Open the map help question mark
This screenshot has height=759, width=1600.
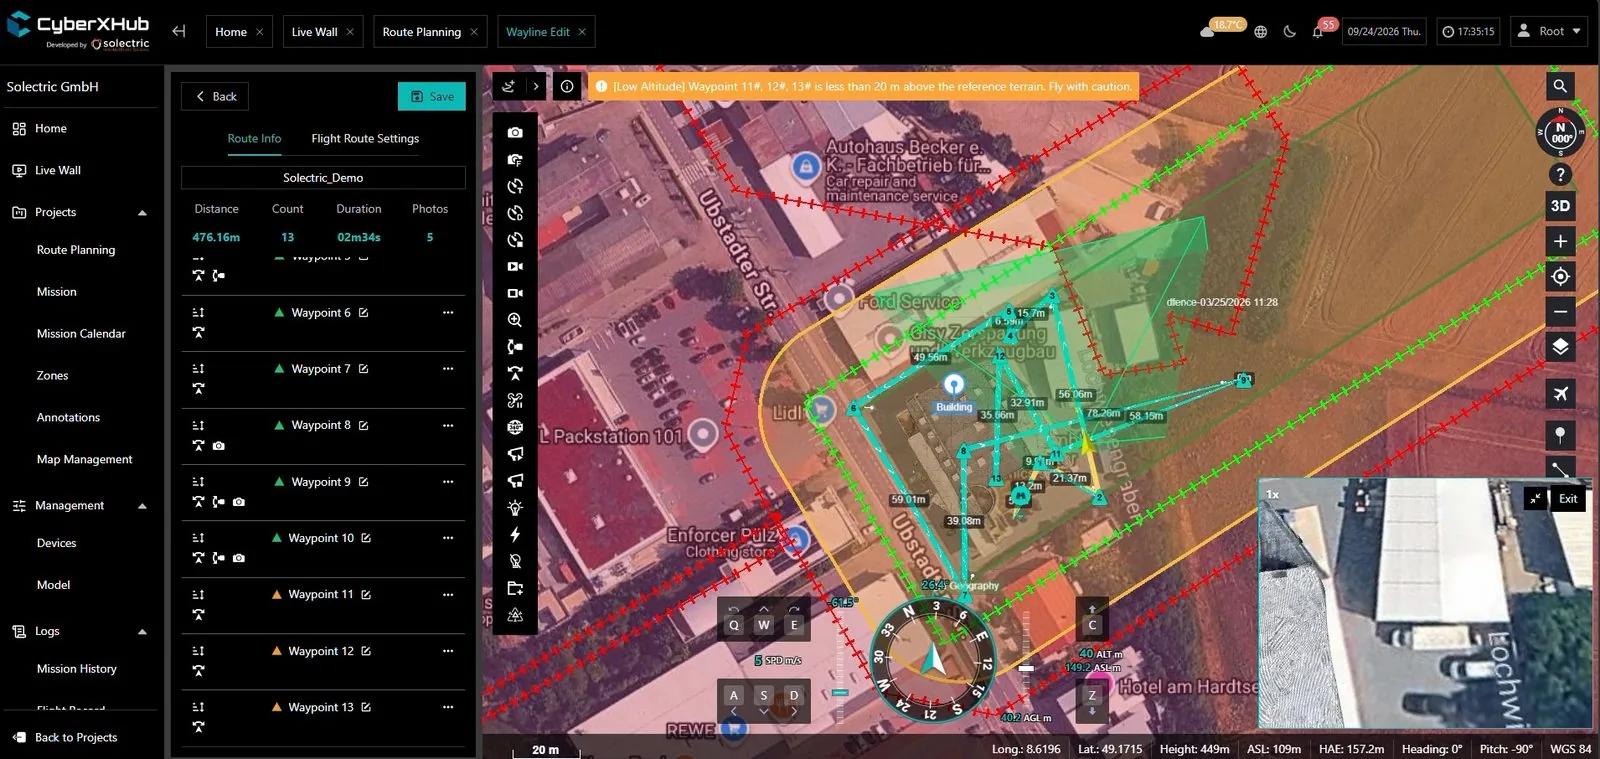click(1560, 174)
